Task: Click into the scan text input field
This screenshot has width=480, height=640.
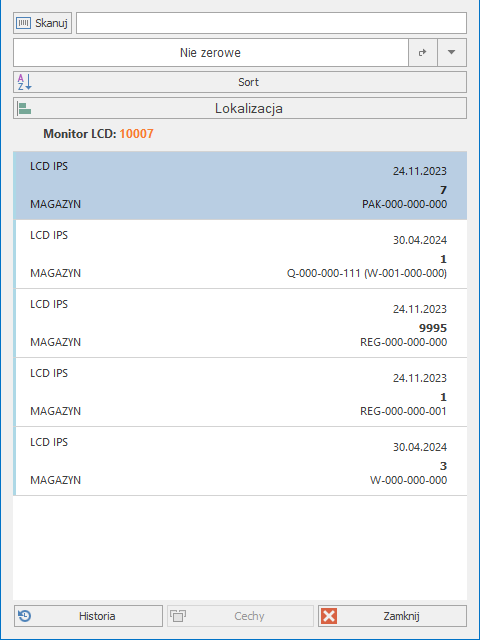Action: click(x=271, y=23)
